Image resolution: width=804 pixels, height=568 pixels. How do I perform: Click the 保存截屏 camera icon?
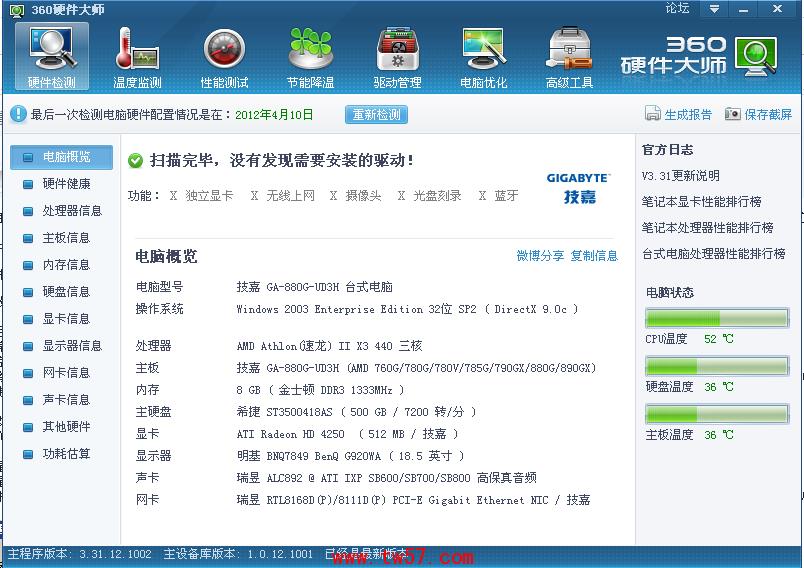(733, 114)
